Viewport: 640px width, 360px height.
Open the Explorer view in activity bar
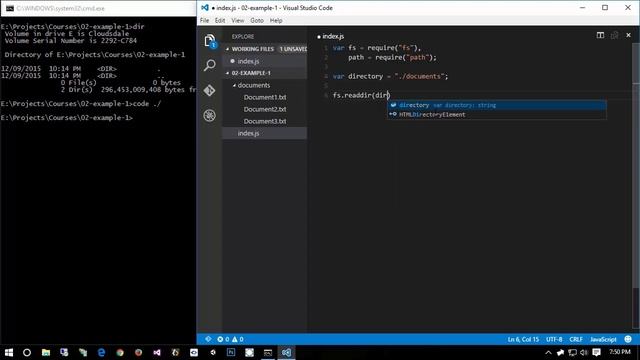[x=210, y=41]
